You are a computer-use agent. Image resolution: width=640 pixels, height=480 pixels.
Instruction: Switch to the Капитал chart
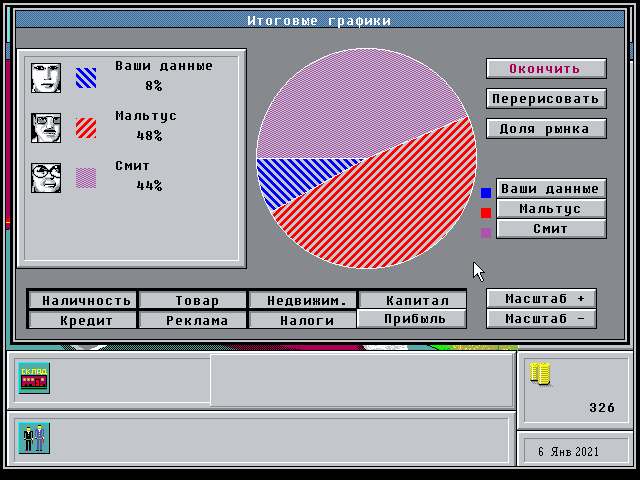[x=413, y=300]
